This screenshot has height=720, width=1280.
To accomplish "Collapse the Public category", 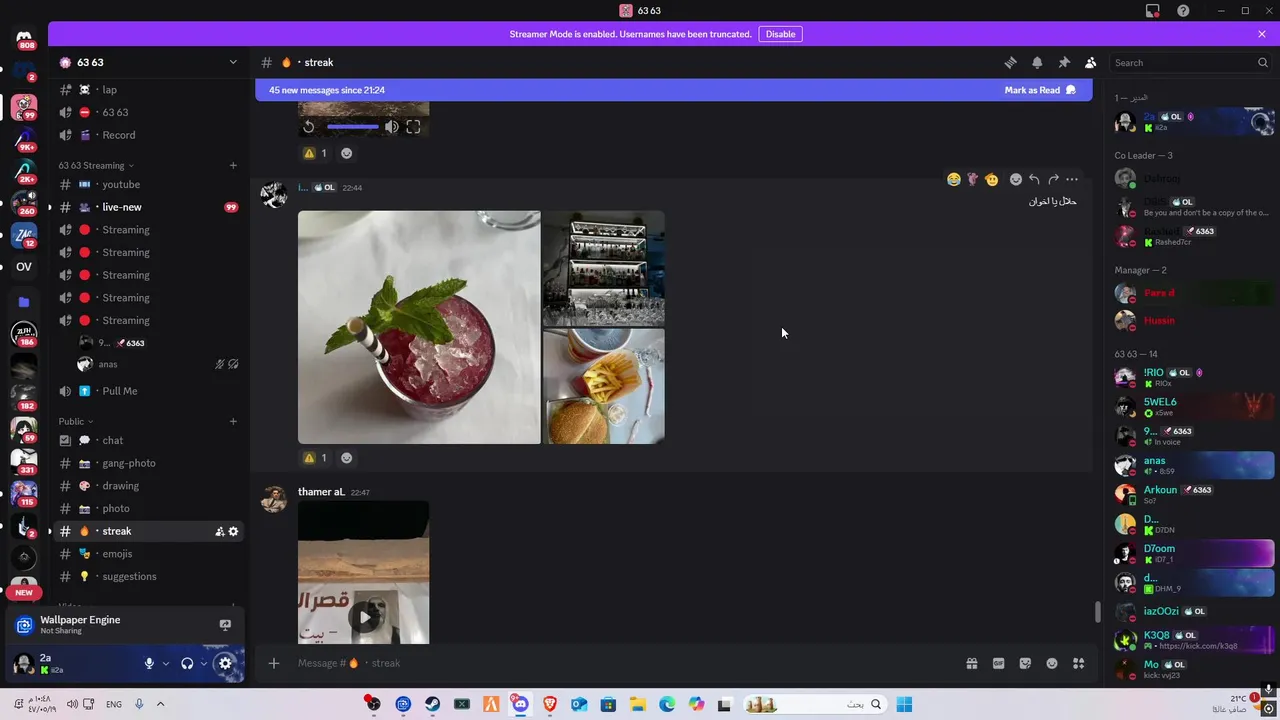I will 75,422.
